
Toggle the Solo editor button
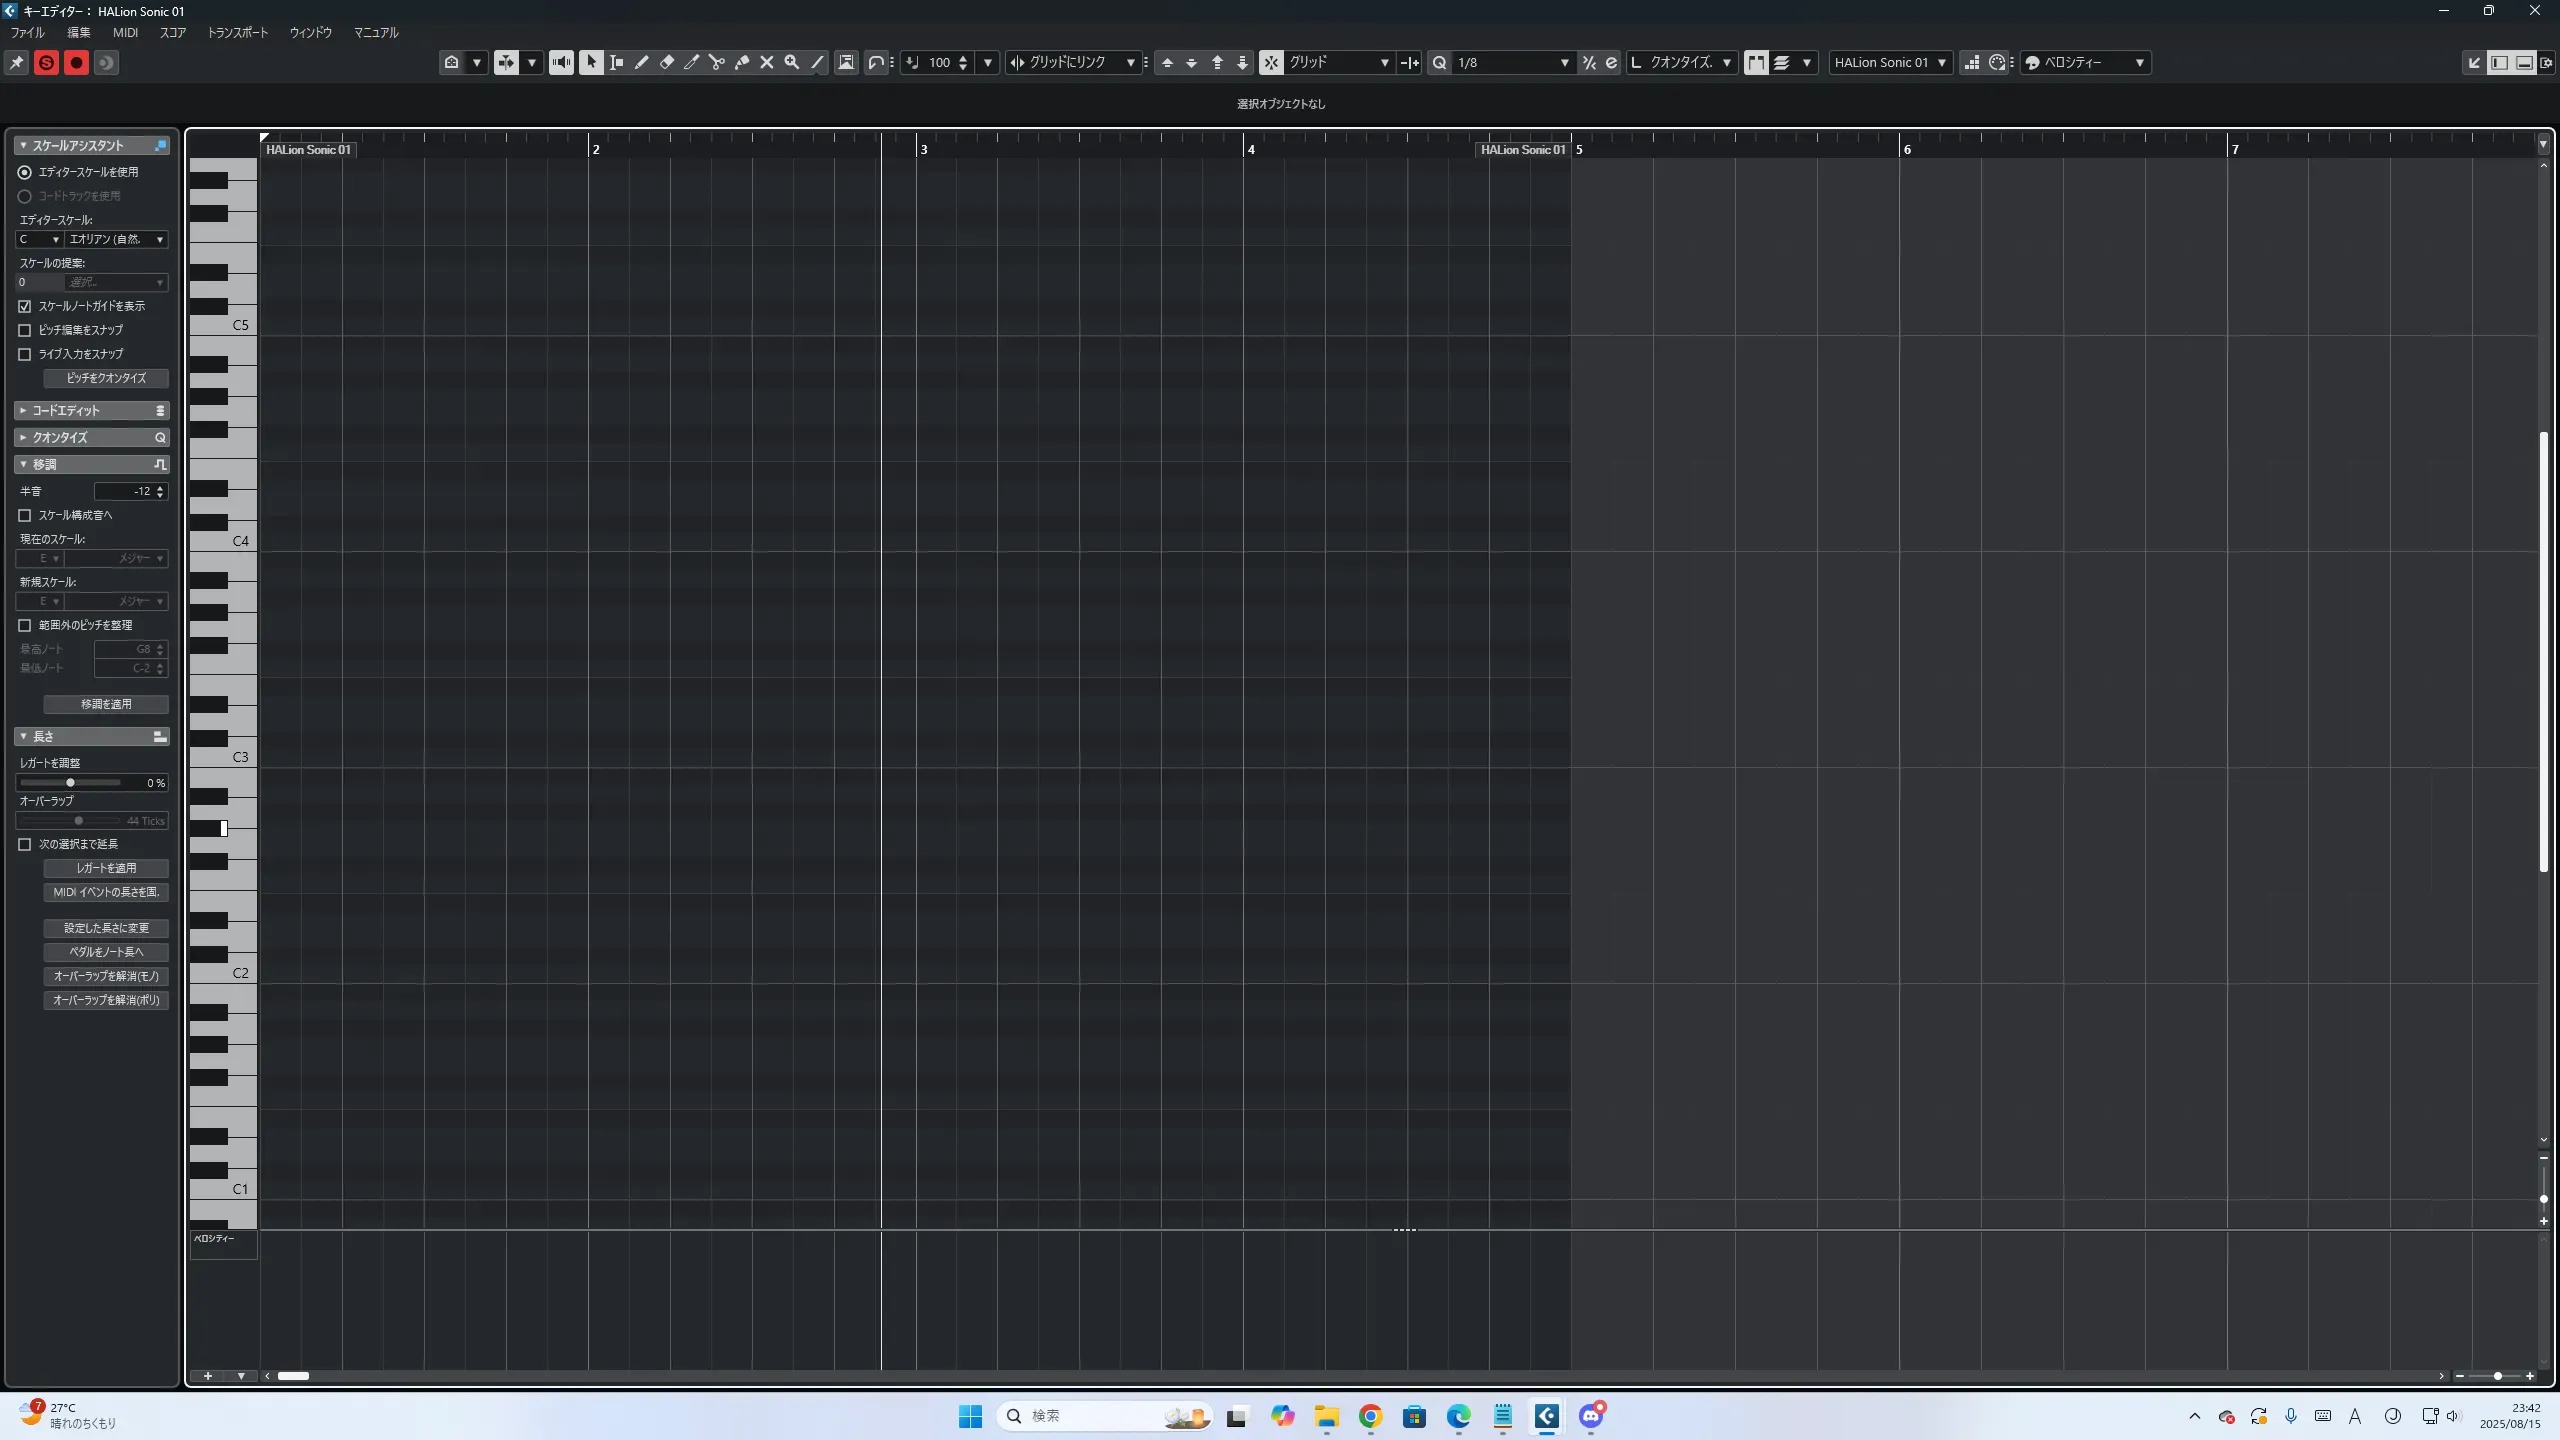[46, 63]
